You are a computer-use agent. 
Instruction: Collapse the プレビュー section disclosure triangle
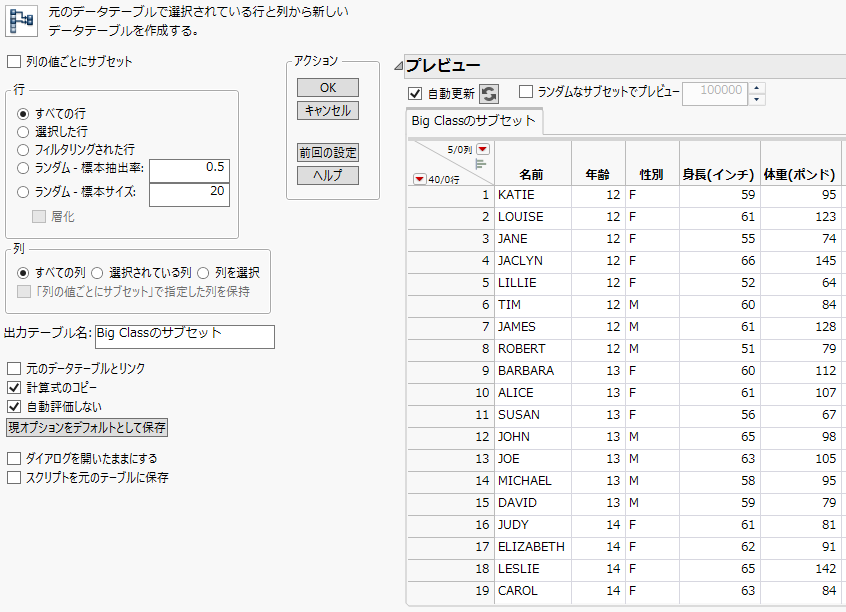click(398, 66)
